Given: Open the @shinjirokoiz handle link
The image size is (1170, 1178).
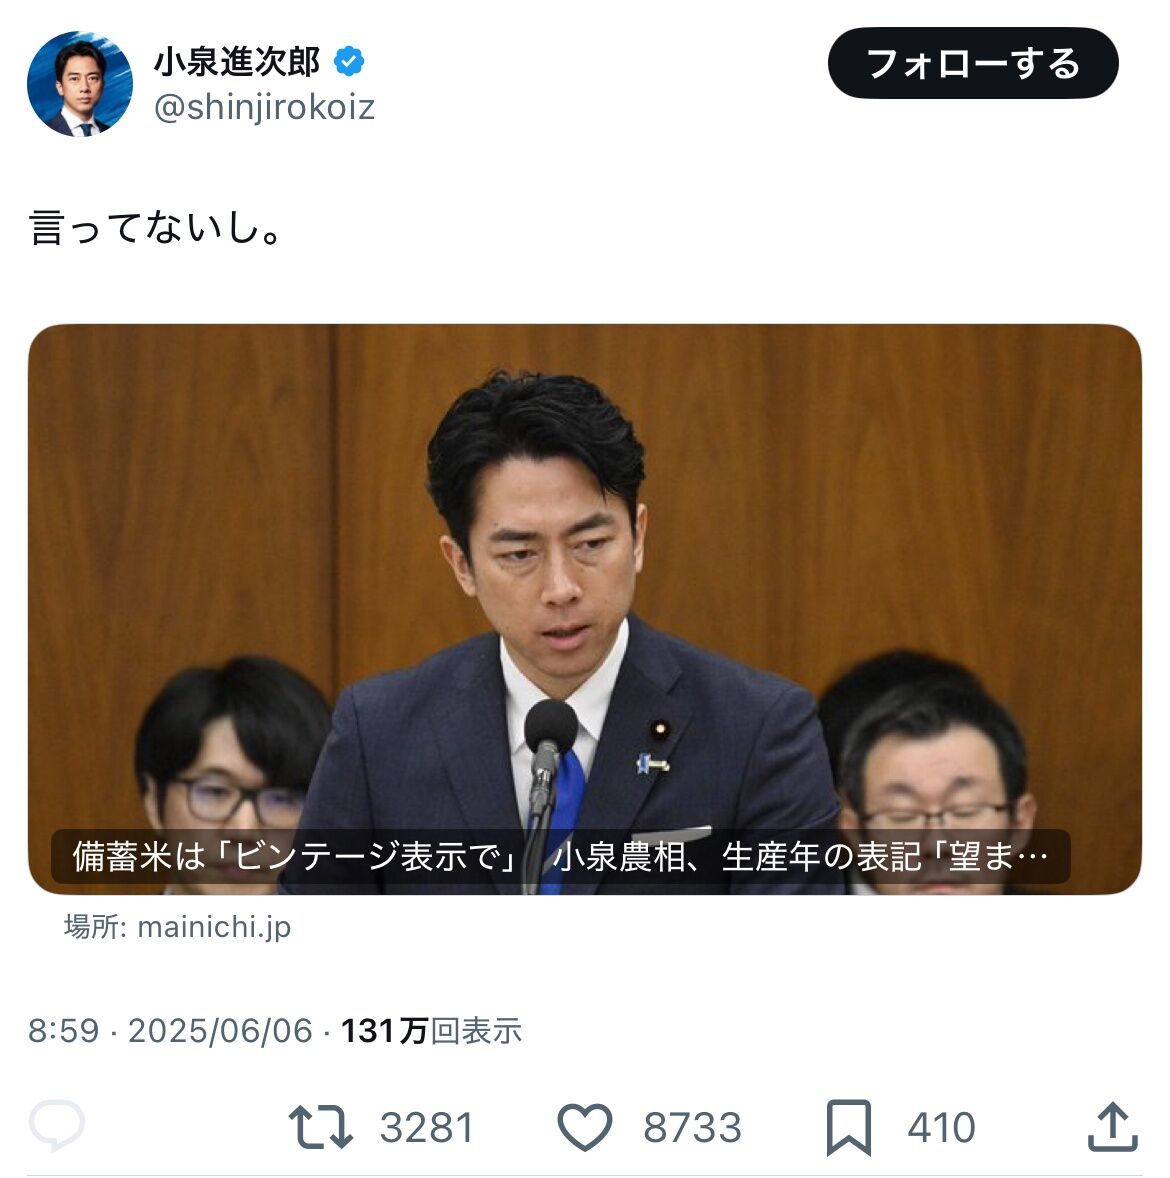Looking at the screenshot, I should [x=264, y=107].
